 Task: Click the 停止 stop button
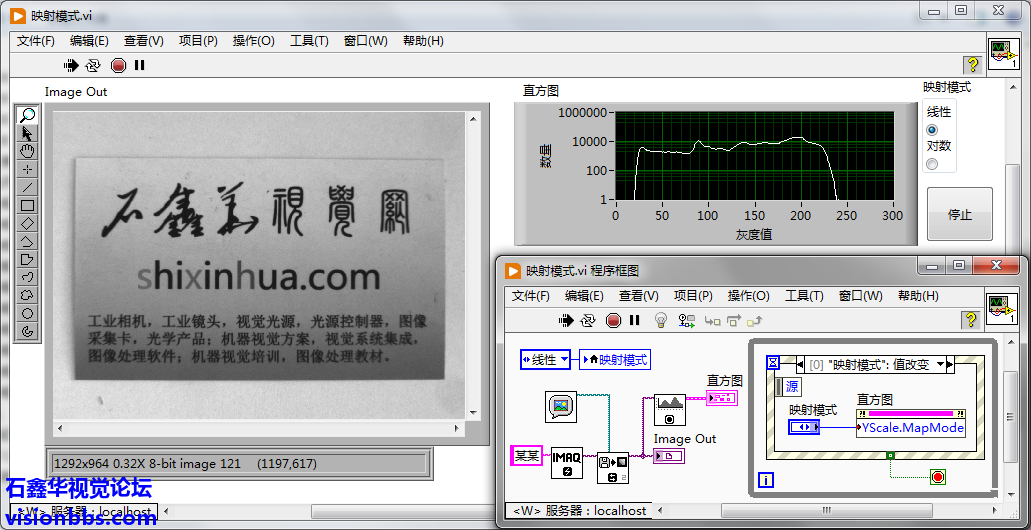pyautogui.click(x=959, y=214)
